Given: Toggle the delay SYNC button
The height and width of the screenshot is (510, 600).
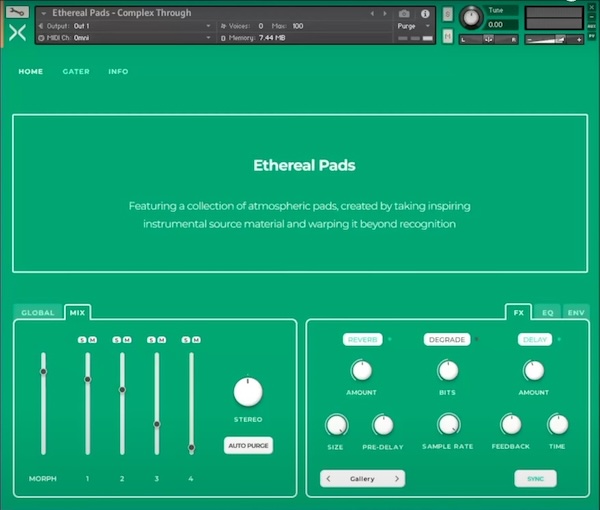Looking at the screenshot, I should [x=535, y=479].
